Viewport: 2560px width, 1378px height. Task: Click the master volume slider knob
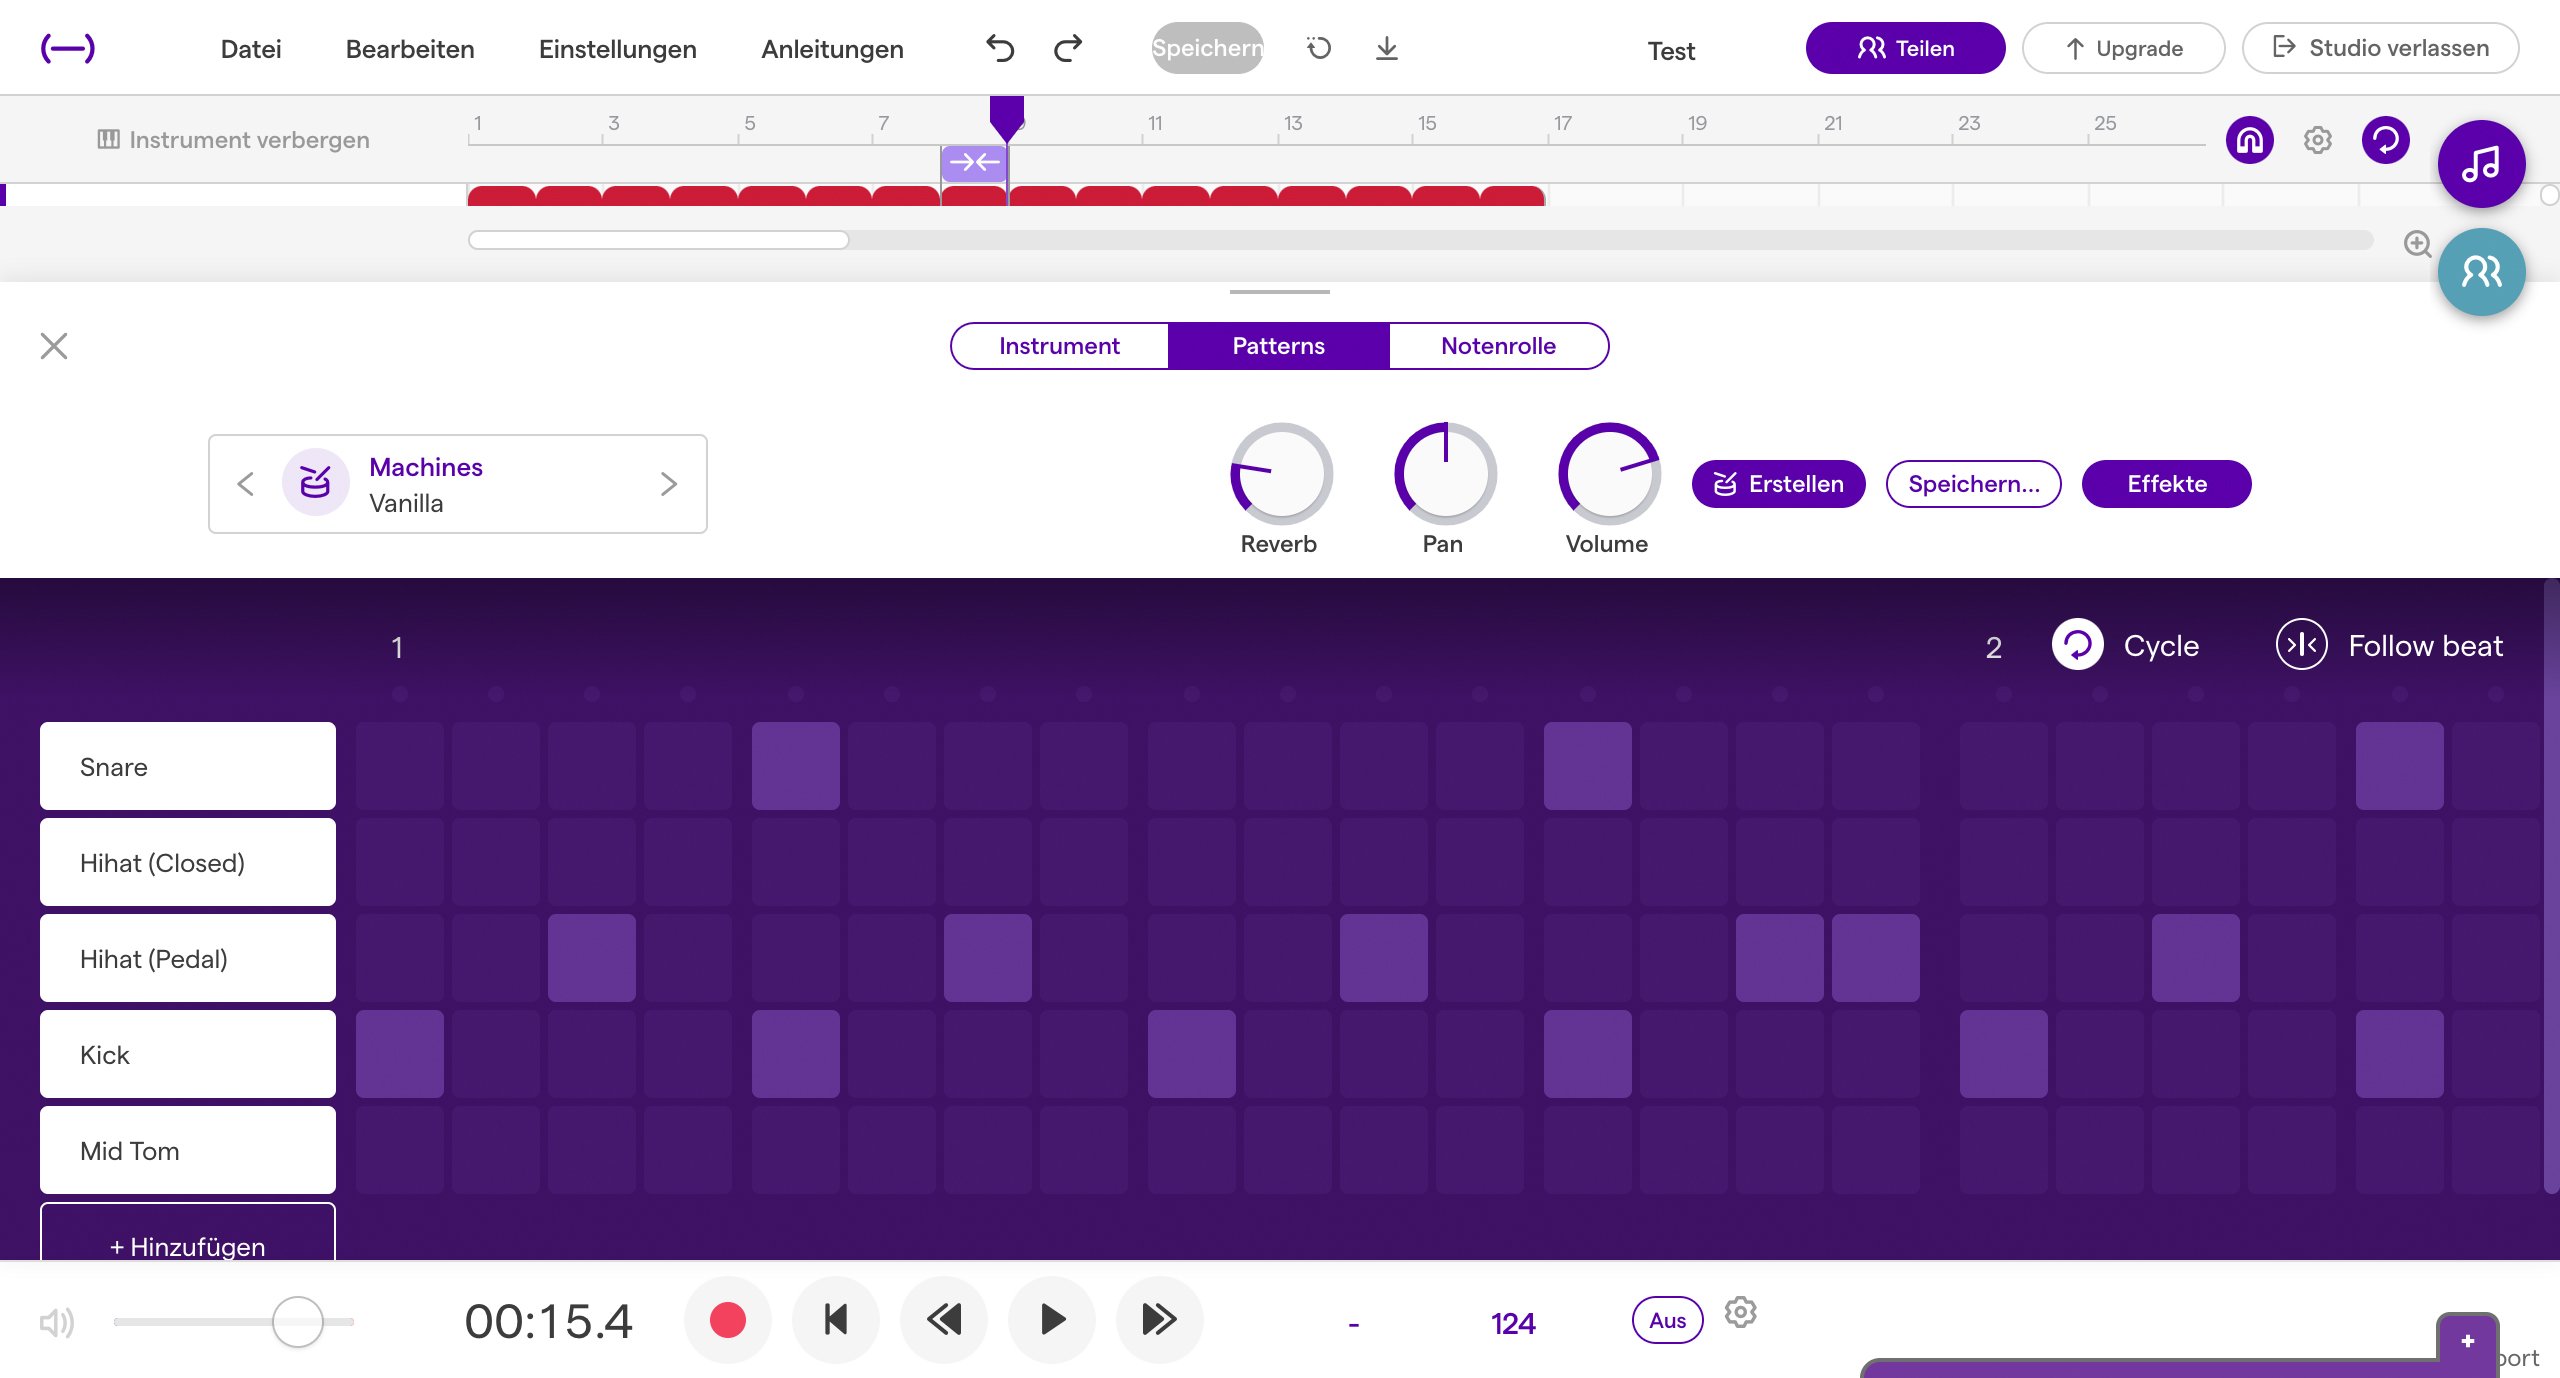click(x=297, y=1322)
